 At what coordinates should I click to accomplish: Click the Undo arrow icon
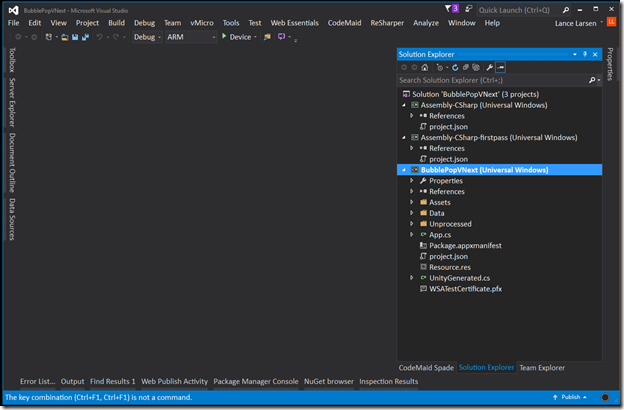99,37
